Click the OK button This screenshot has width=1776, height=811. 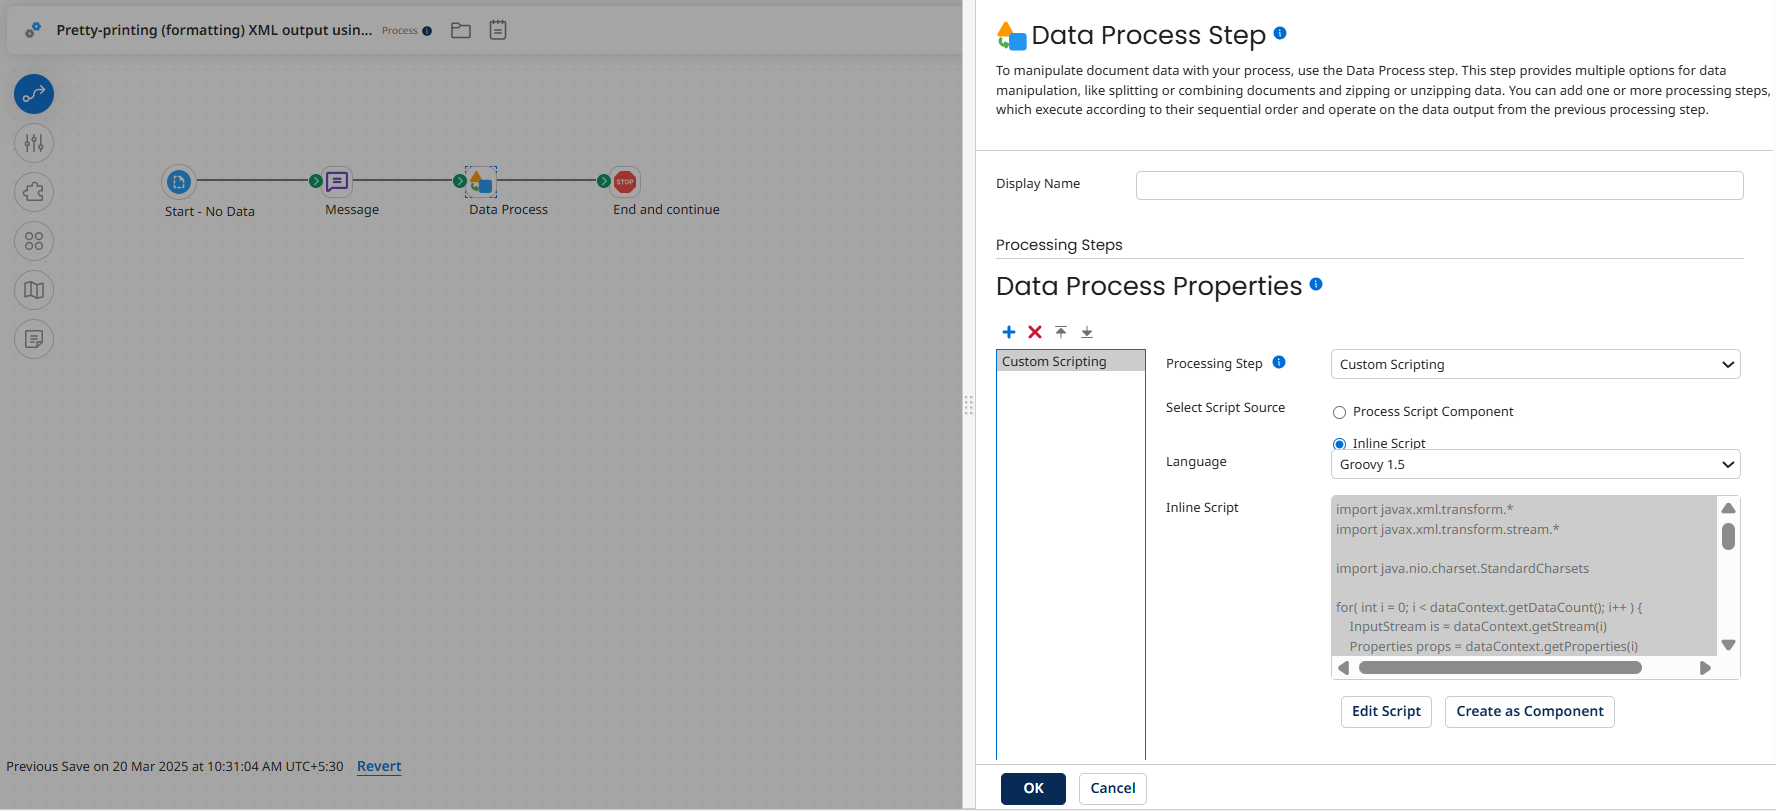(1033, 788)
